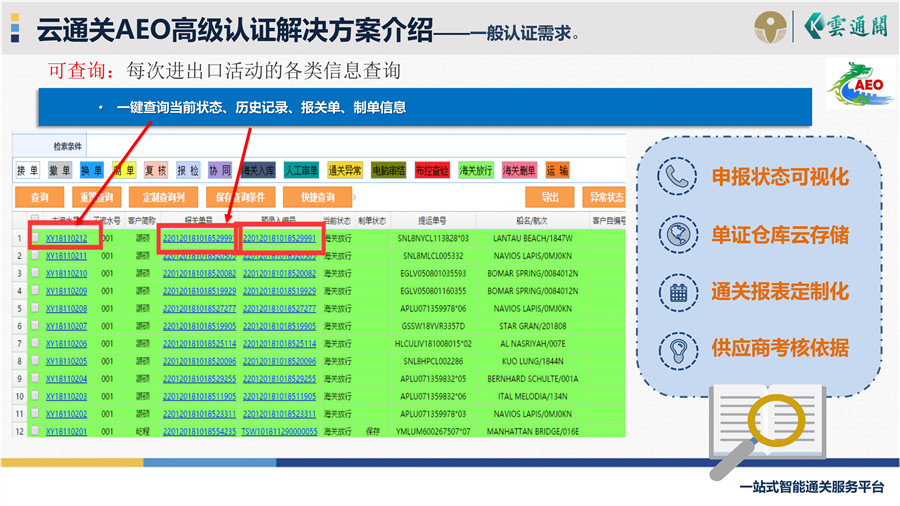Viewport: 900px width, 506px height.
Task: Click bill number SNL8NYCL113828*03
Action: pyautogui.click(x=433, y=238)
